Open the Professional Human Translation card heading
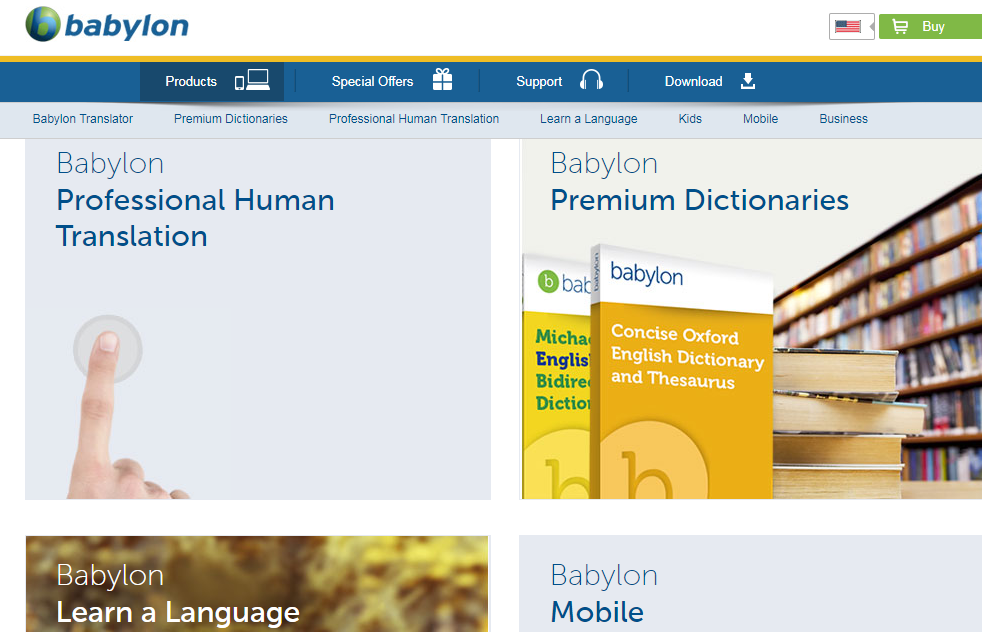 (195, 217)
